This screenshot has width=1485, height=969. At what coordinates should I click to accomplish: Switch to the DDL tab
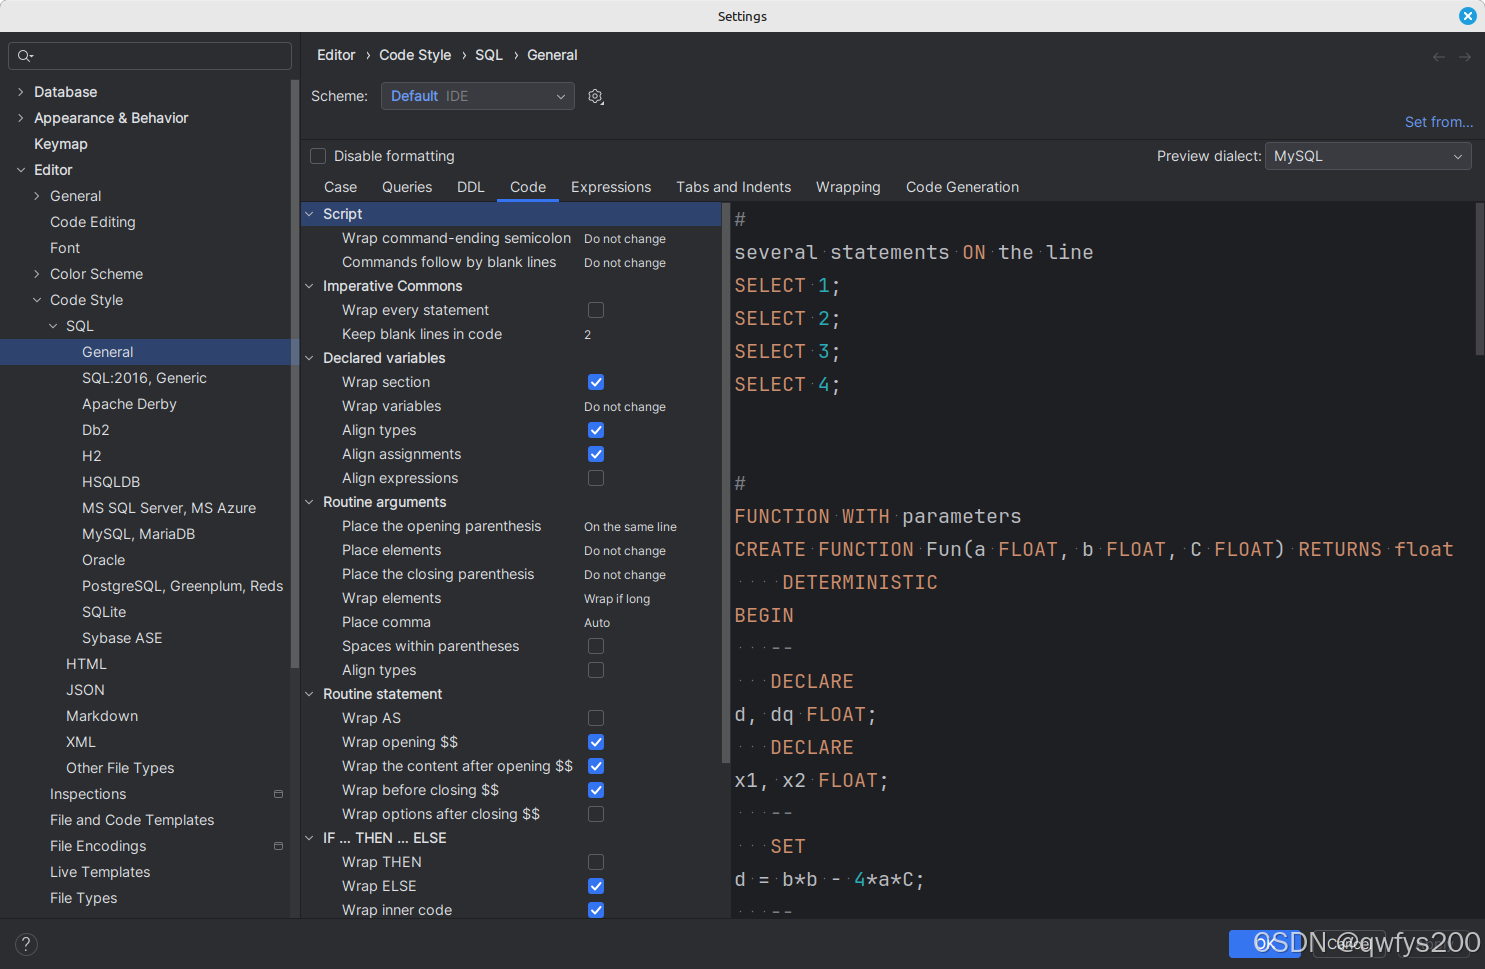coord(470,187)
